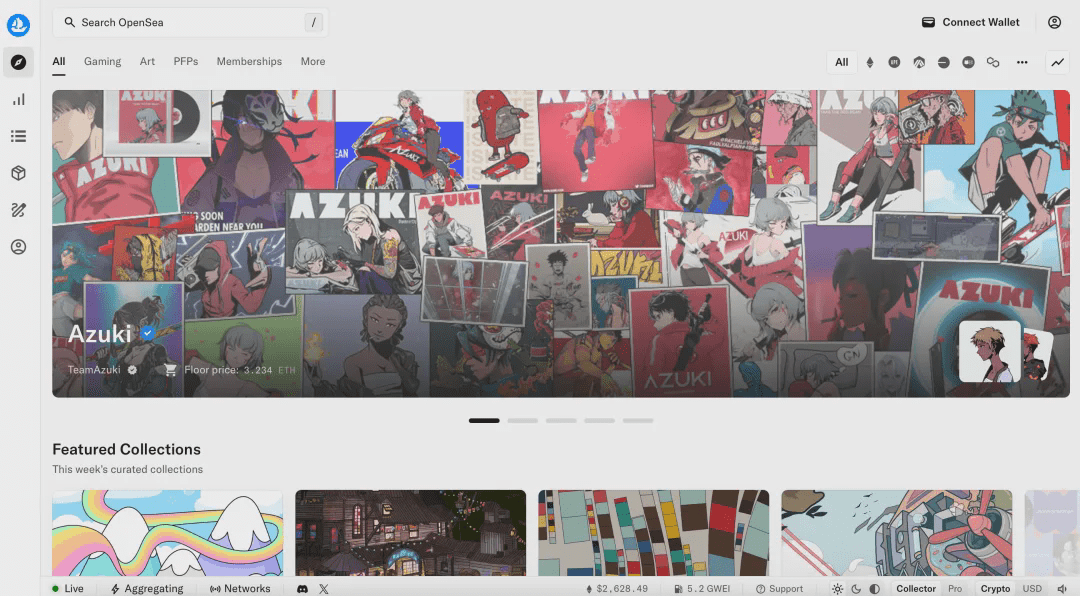This screenshot has width=1080, height=596.
Task: Jump to third carousel slide indicator
Action: click(x=561, y=420)
